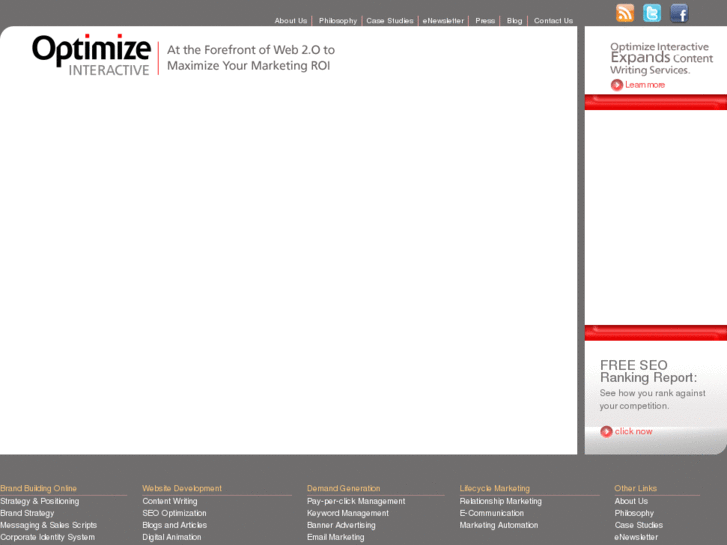Open Email Marketing footer link
Screen dimensions: 727x545
(x=336, y=537)
